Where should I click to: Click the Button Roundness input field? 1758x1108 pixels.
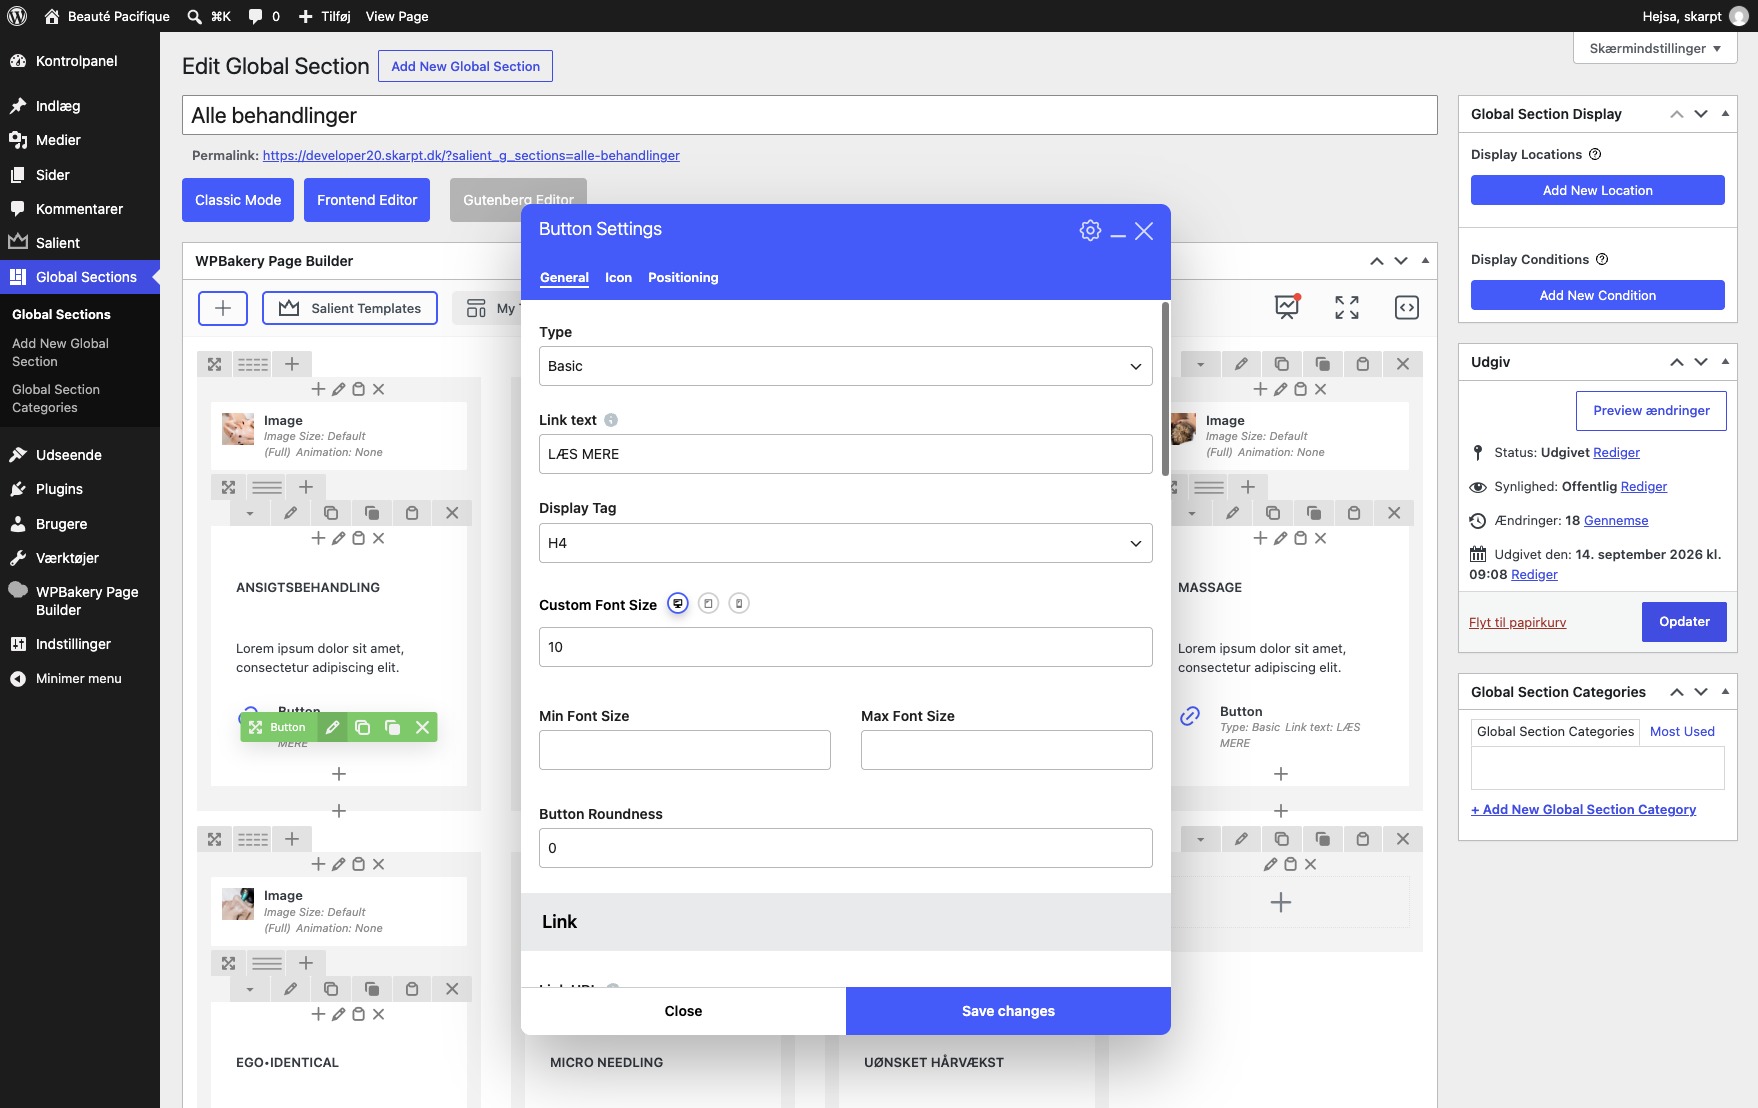pos(845,848)
